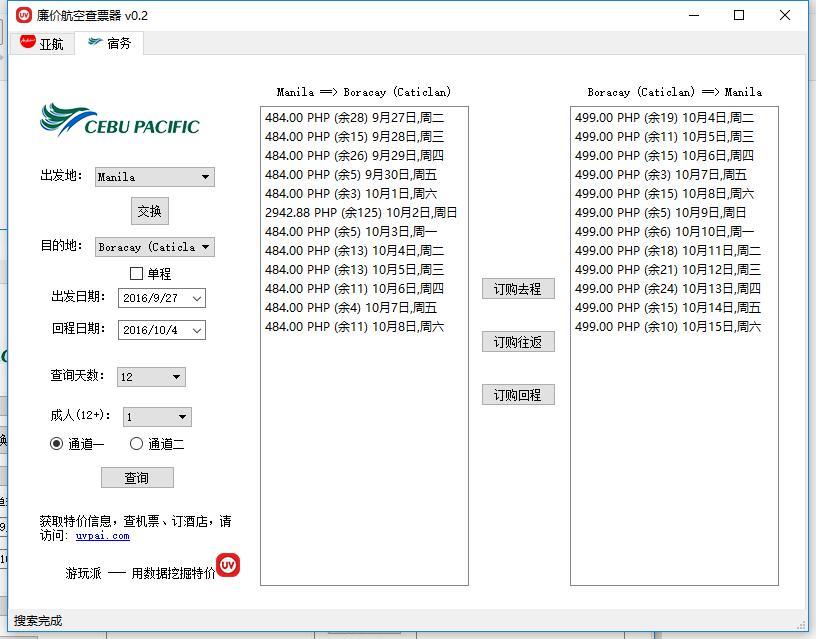This screenshot has height=639, width=816.
Task: Click the UV app icon in title bar
Action: tap(24, 15)
